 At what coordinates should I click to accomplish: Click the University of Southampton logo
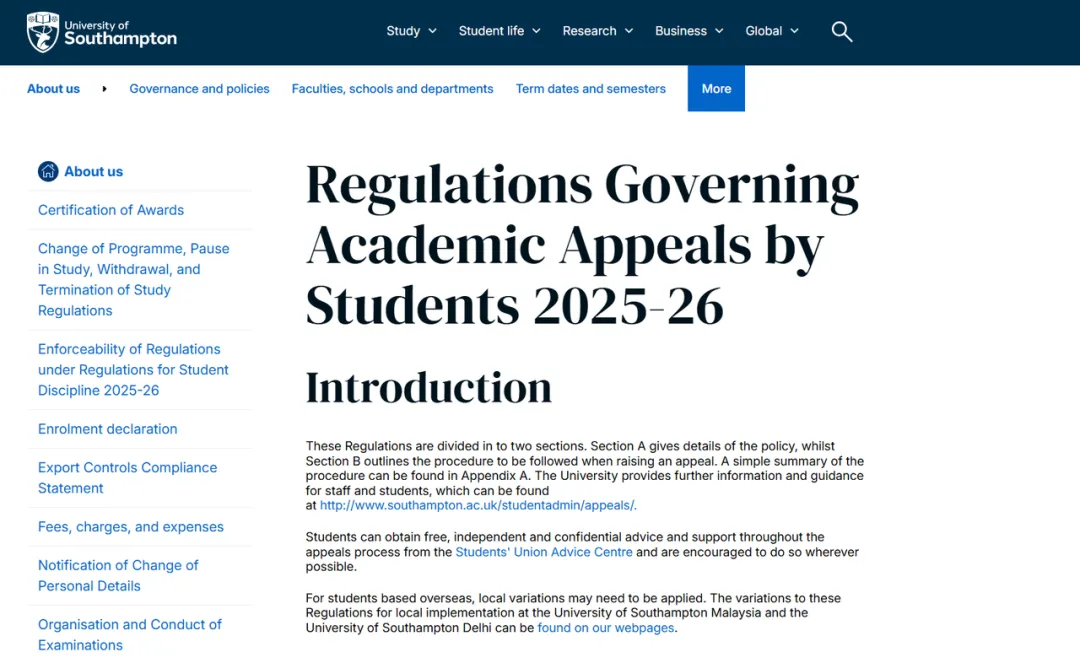click(x=101, y=32)
